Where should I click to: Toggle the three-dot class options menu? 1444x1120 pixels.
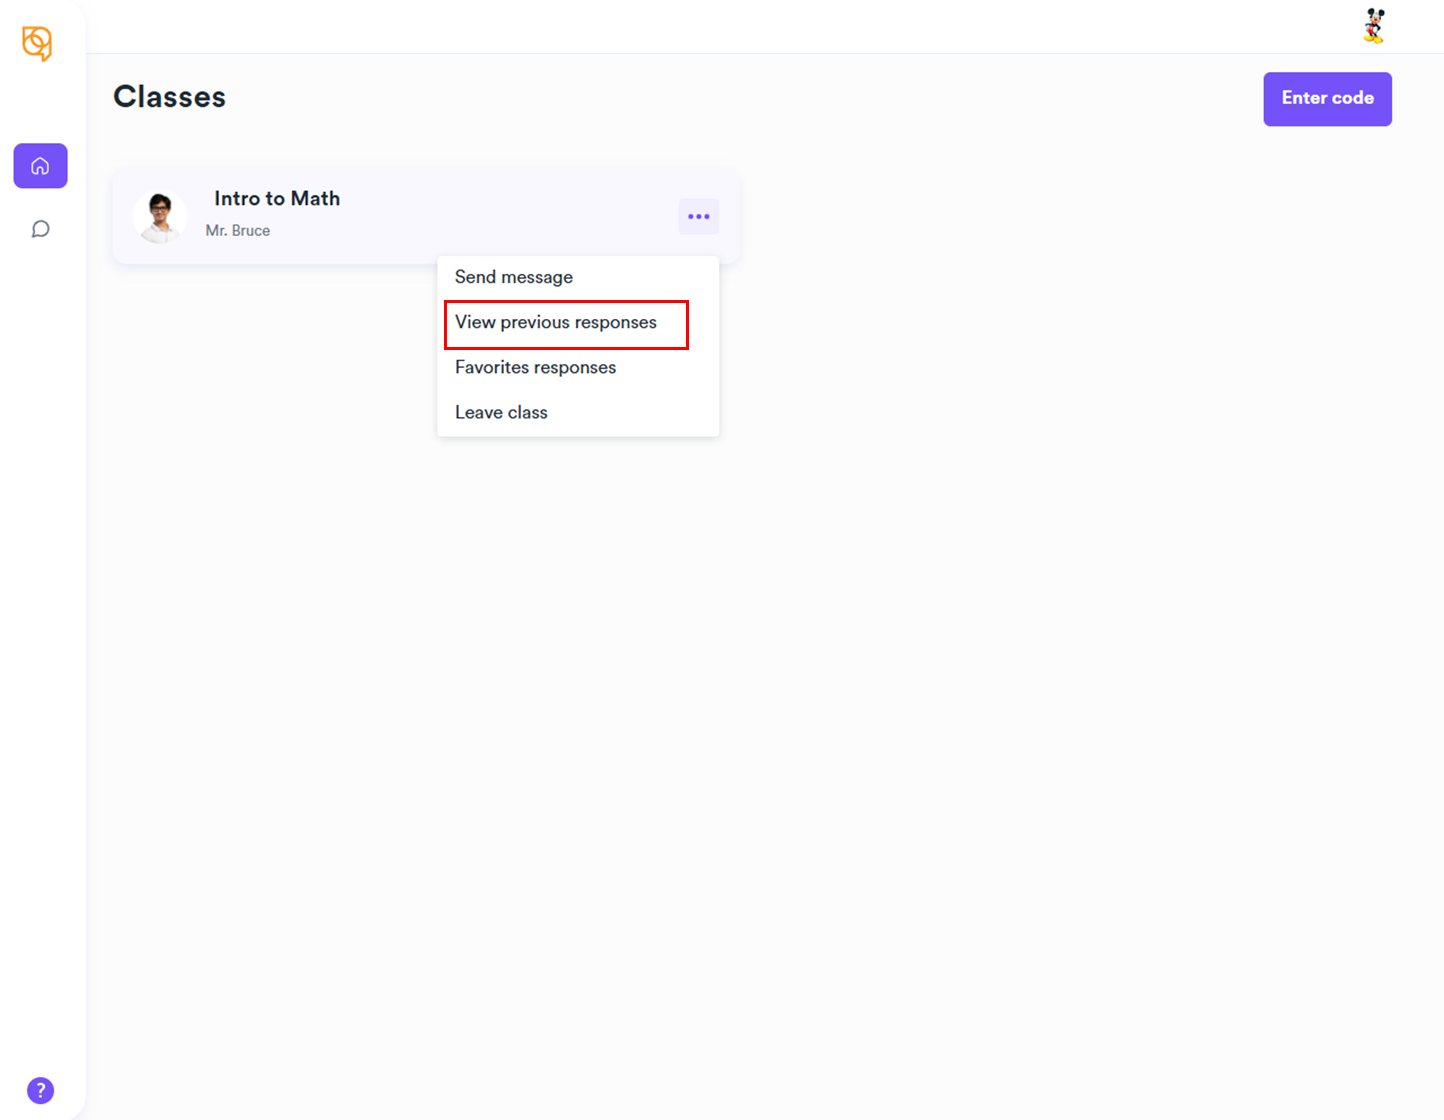click(x=698, y=217)
